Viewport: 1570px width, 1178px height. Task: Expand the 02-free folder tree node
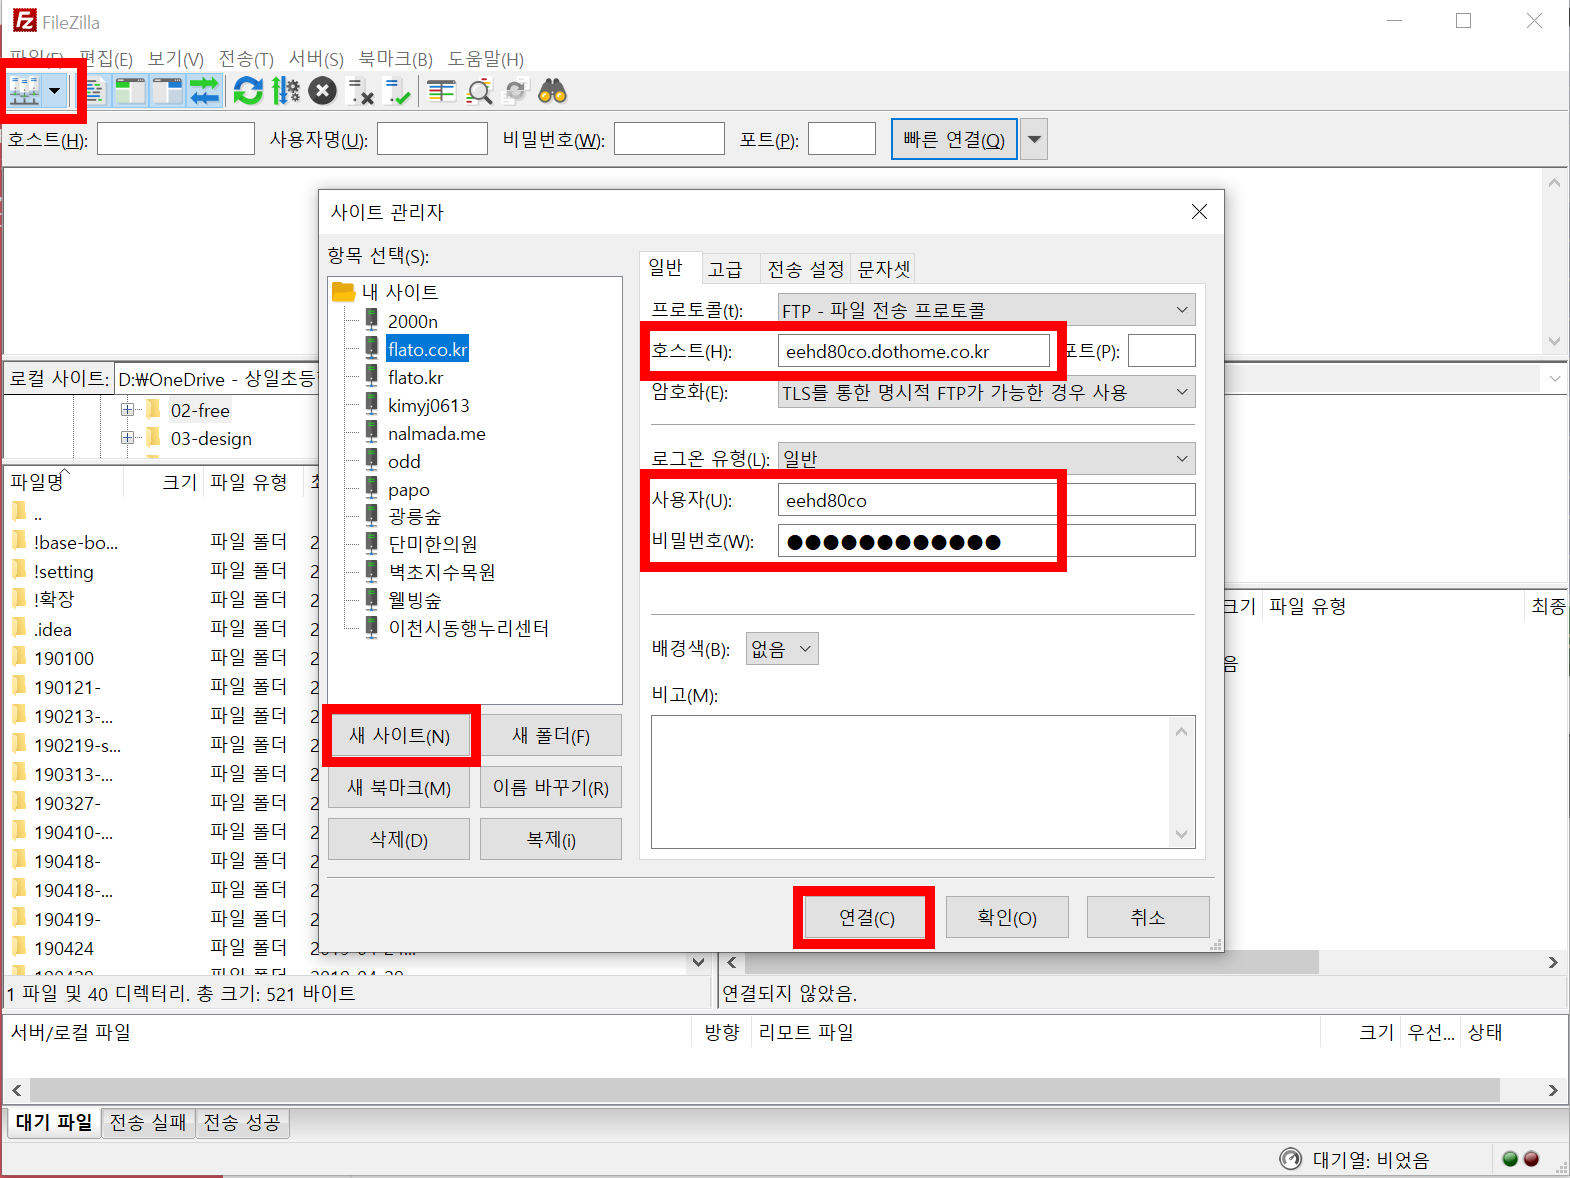[127, 409]
